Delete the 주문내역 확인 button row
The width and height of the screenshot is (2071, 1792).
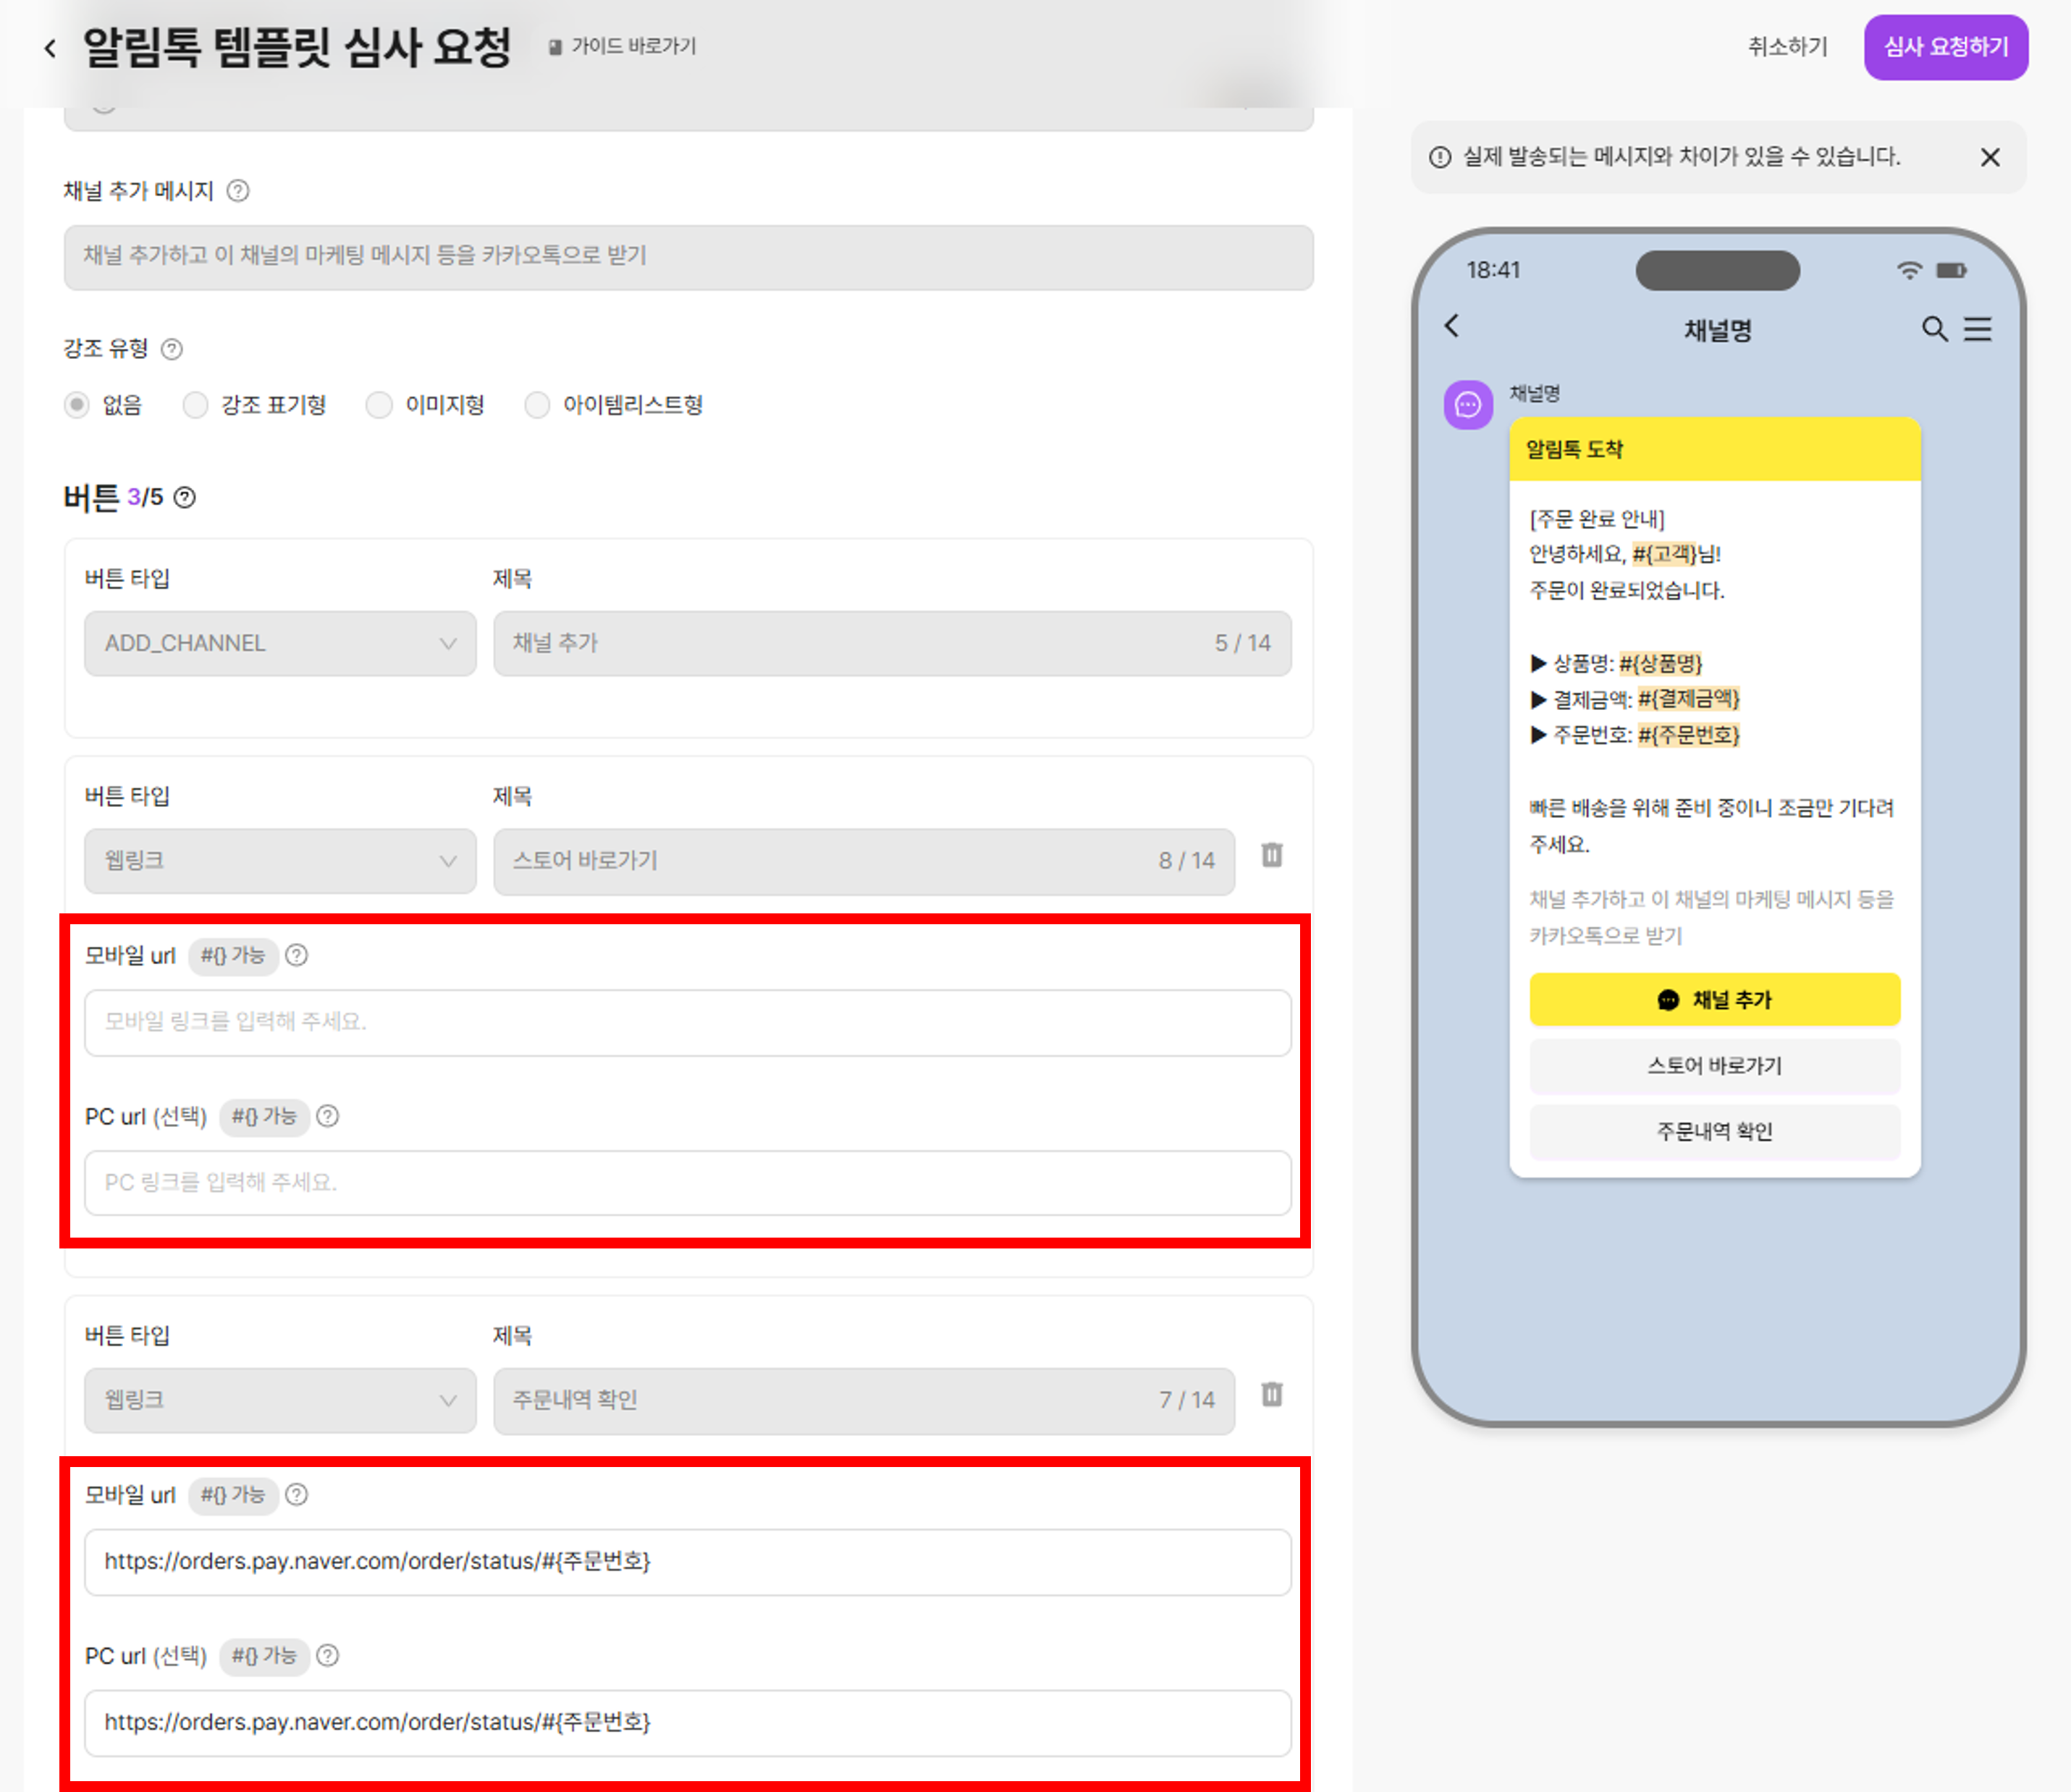click(x=1271, y=1394)
